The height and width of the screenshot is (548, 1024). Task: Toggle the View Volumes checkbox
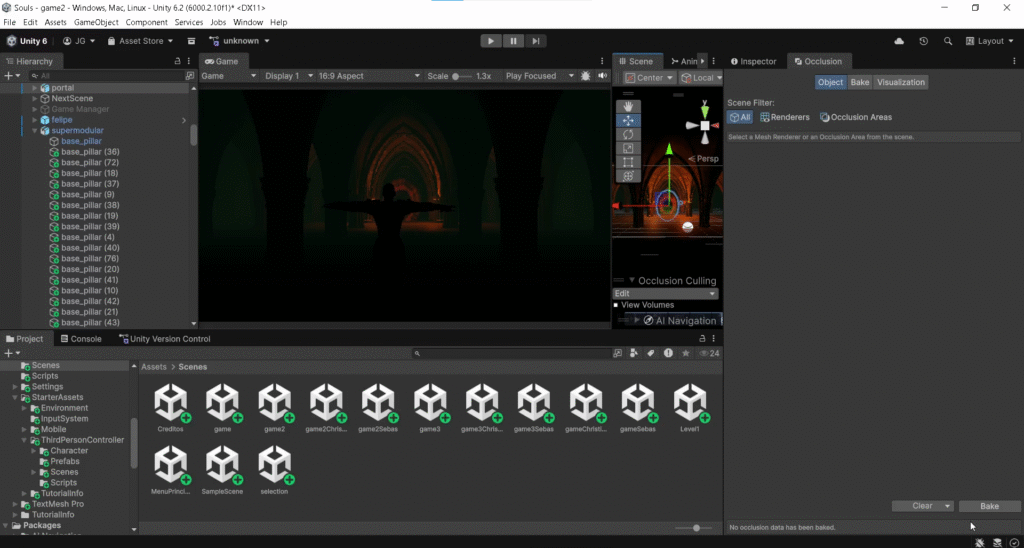tap(617, 305)
